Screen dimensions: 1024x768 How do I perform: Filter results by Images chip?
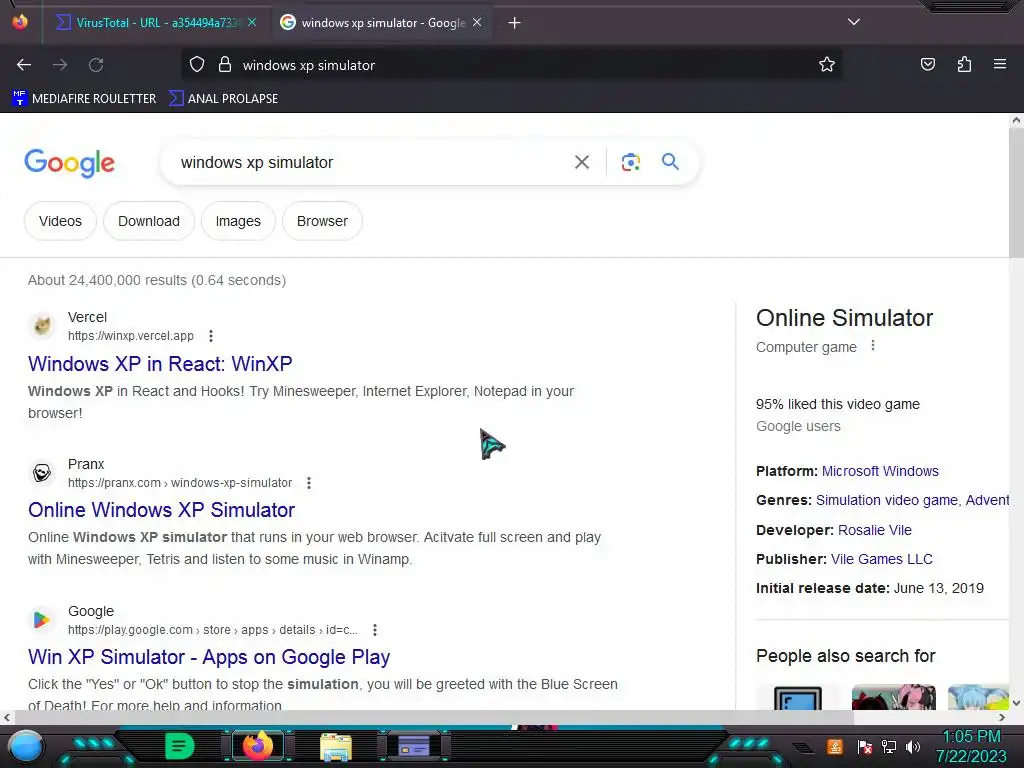point(238,221)
